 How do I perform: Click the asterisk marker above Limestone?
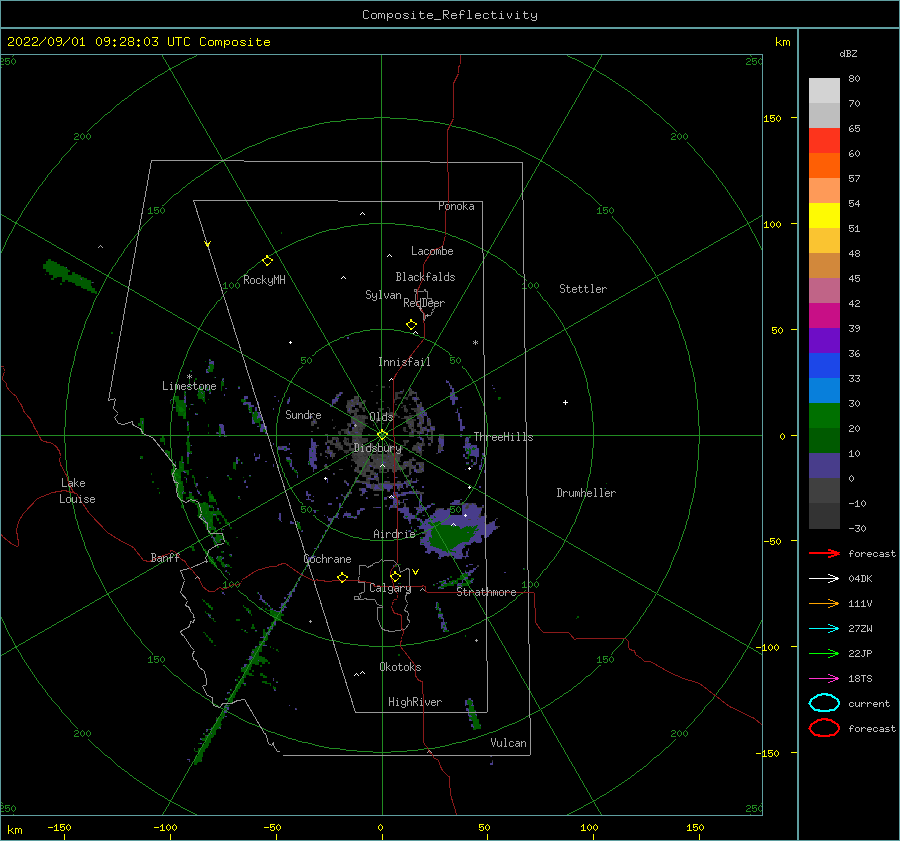click(x=189, y=377)
